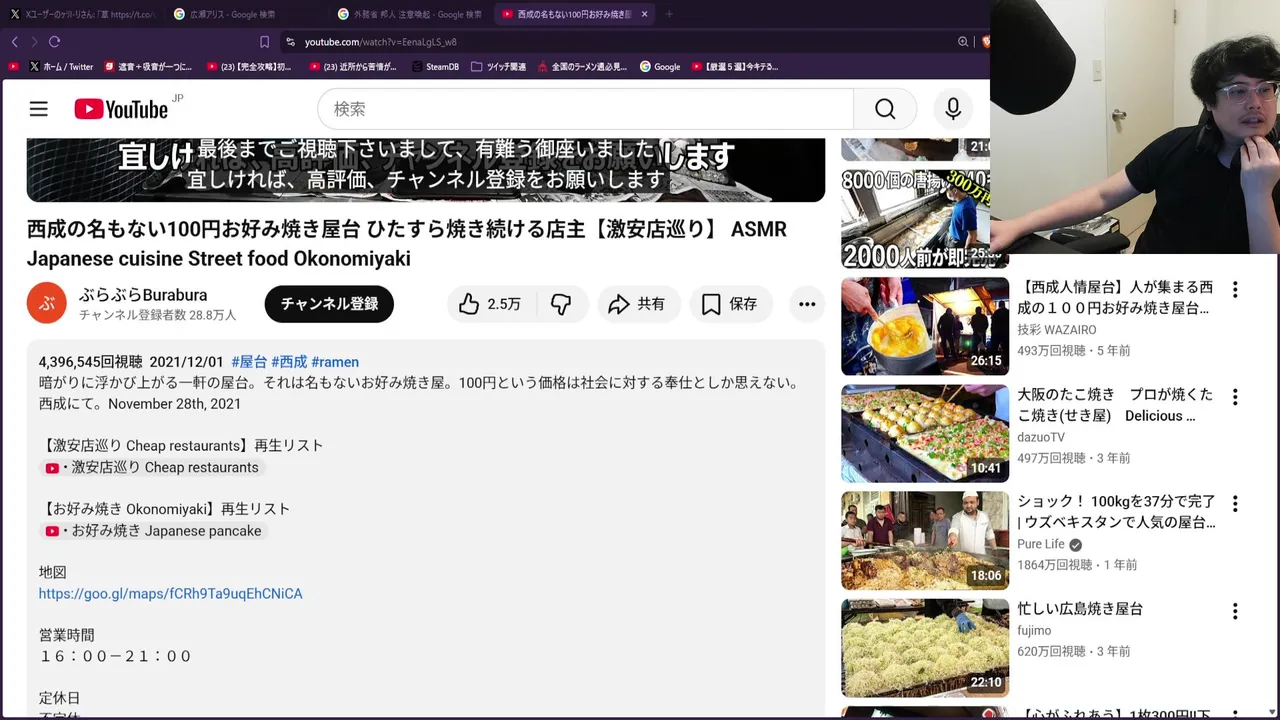Viewport: 1280px width, 720px height.
Task: Open ぶらぶらBurabura channel avatar
Action: [47, 303]
